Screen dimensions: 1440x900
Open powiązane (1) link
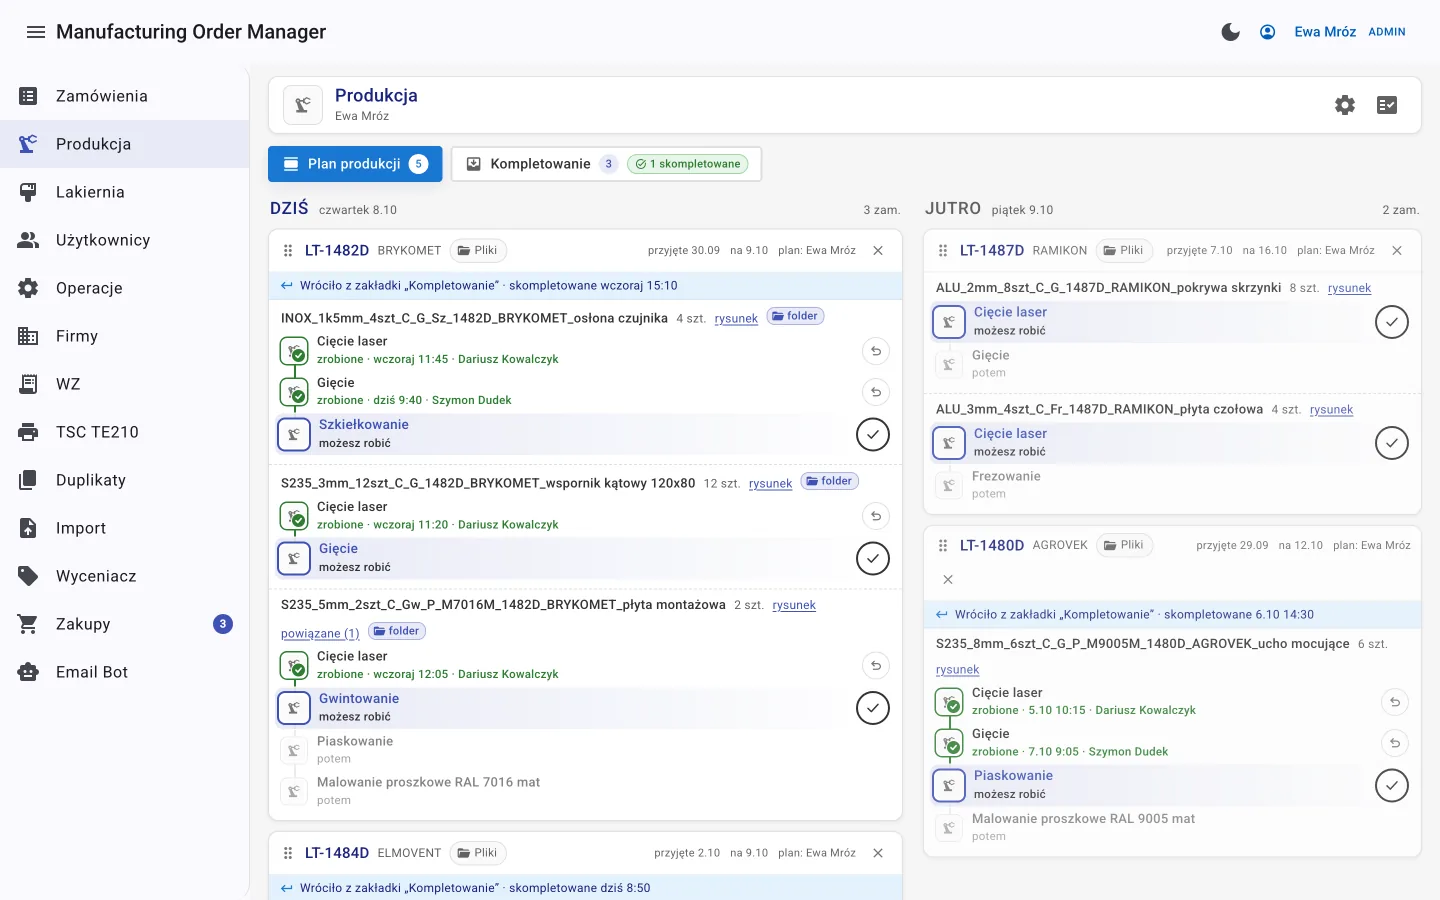320,634
